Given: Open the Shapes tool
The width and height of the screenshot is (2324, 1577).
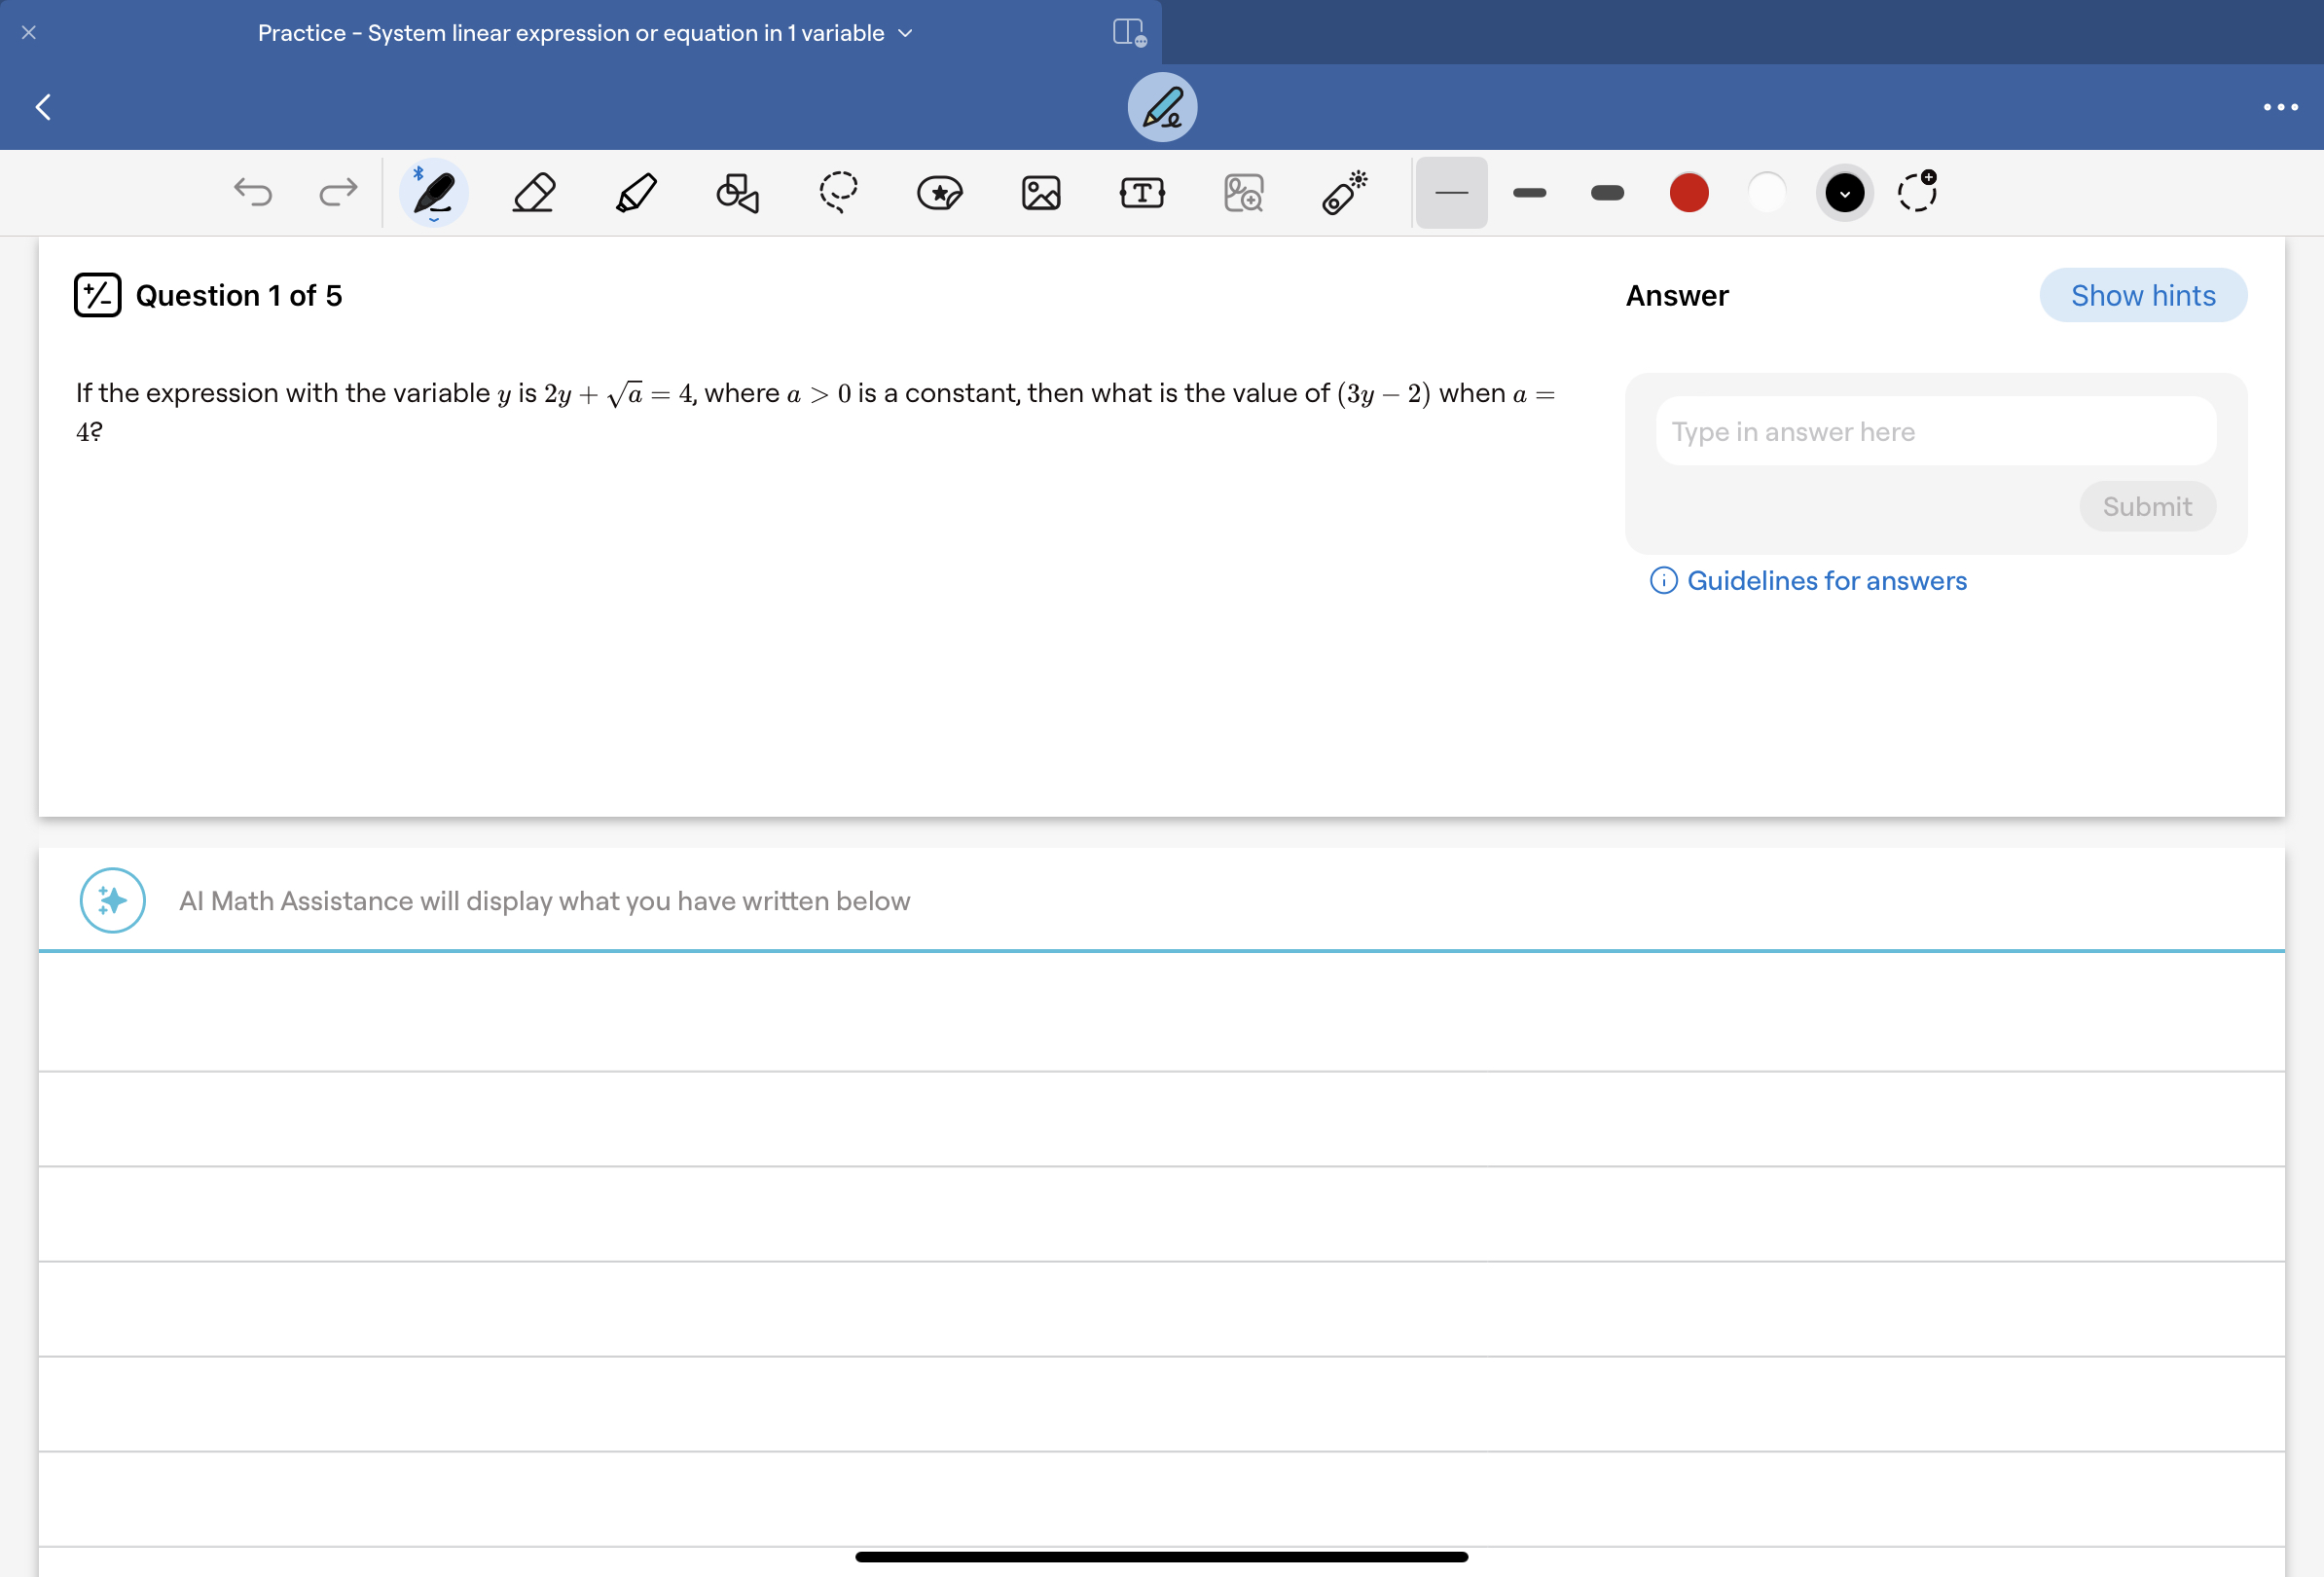Looking at the screenshot, I should click(x=738, y=192).
